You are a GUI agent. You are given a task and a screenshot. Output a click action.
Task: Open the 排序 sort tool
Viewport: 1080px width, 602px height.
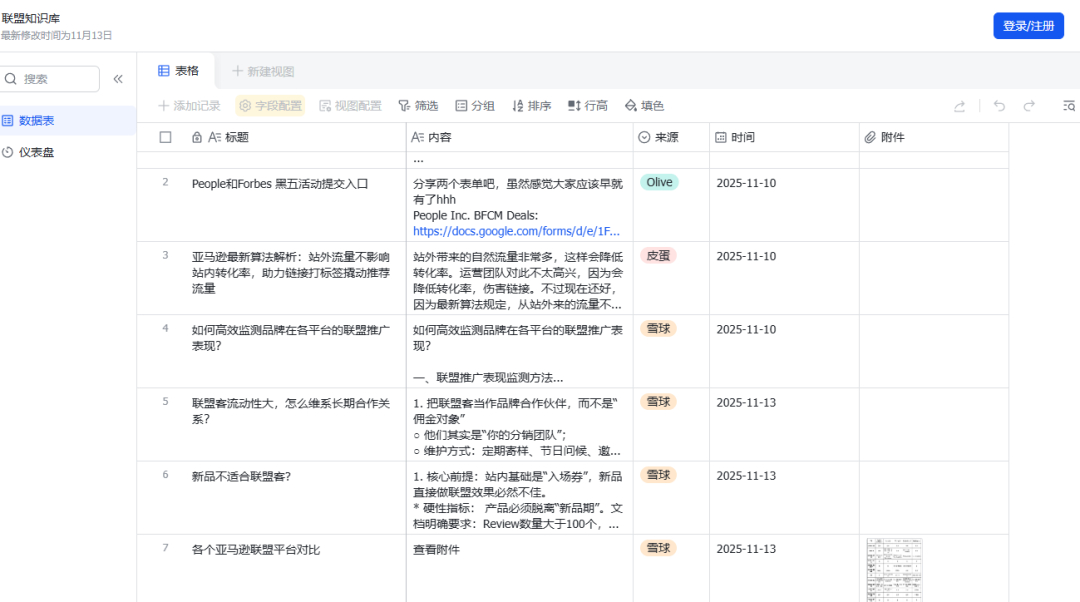531,105
